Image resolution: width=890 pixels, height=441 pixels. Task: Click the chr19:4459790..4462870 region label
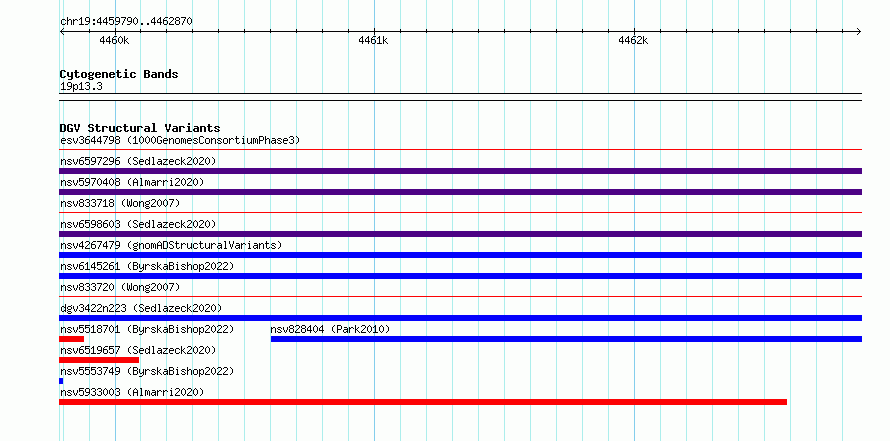pyautogui.click(x=126, y=22)
